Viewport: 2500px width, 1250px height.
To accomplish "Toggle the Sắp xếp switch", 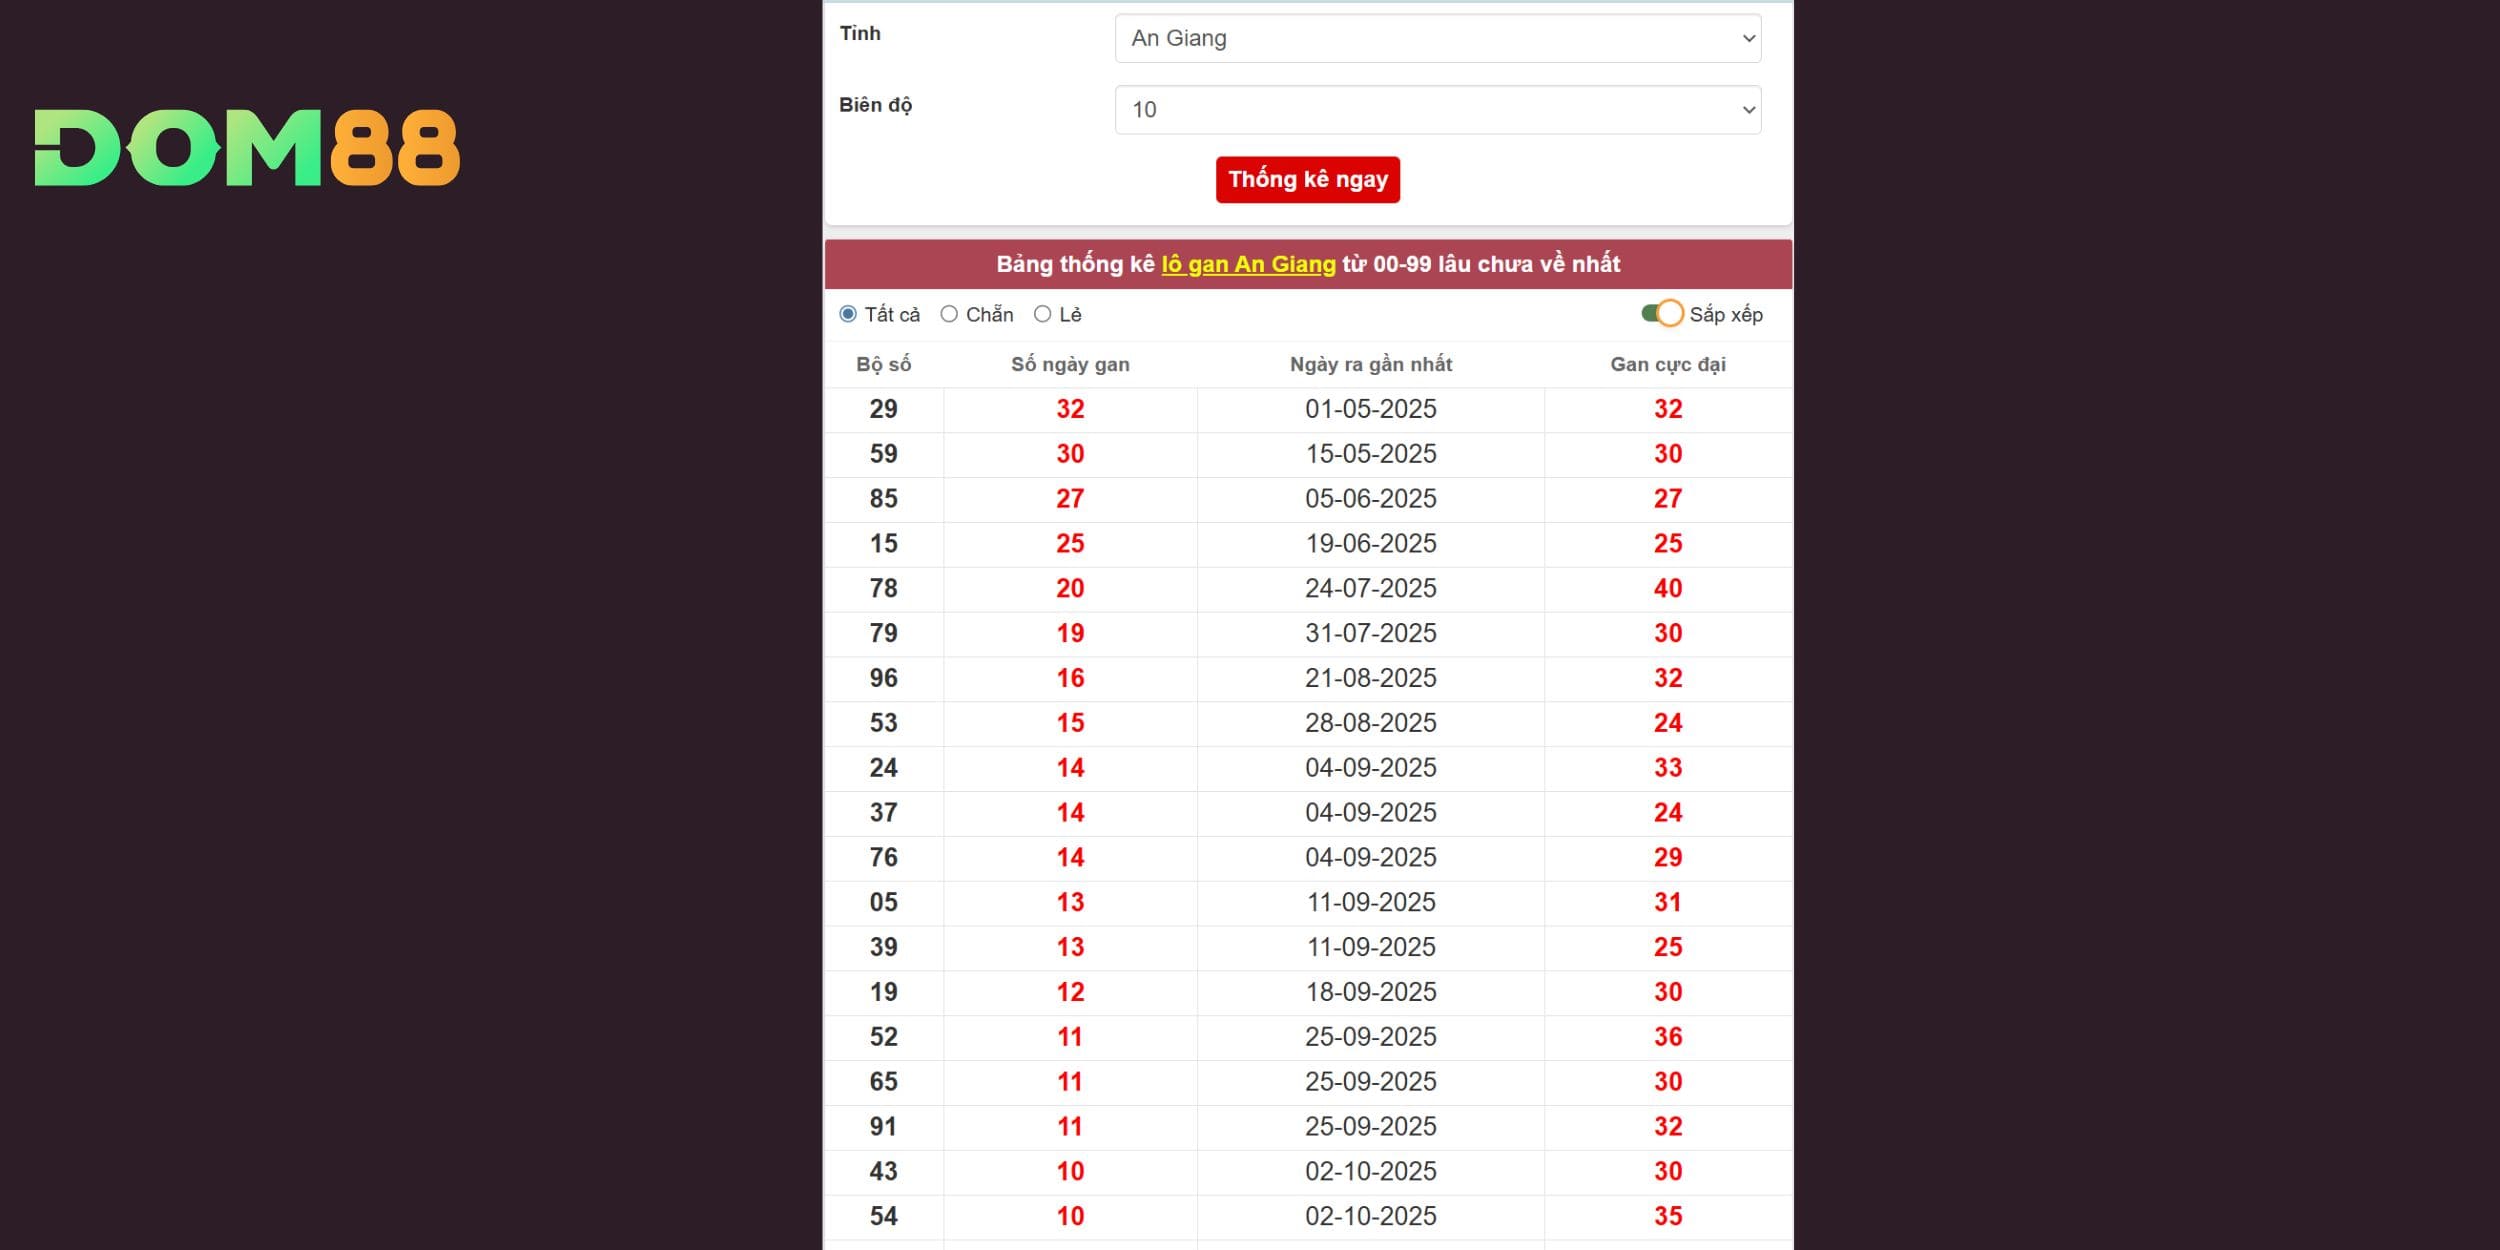I will pos(1662,314).
